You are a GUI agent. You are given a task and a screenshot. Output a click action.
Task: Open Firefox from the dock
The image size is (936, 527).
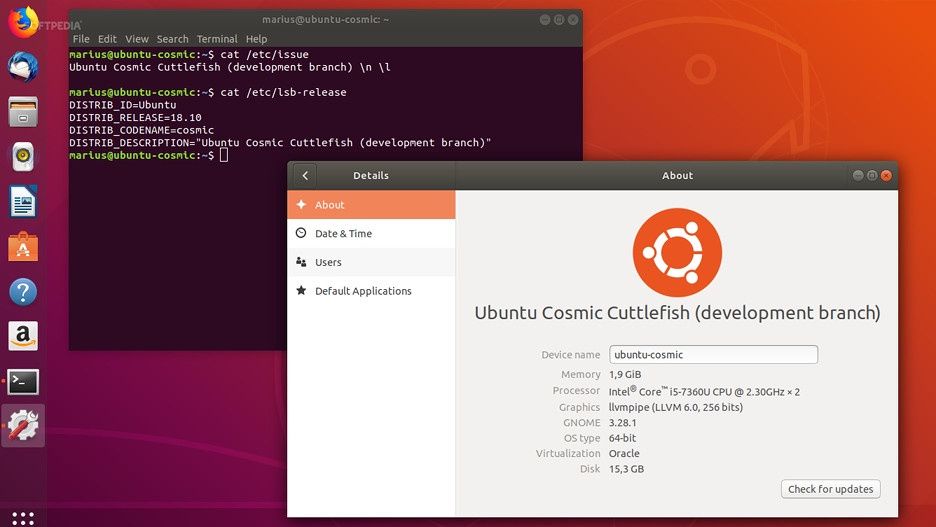coord(23,21)
